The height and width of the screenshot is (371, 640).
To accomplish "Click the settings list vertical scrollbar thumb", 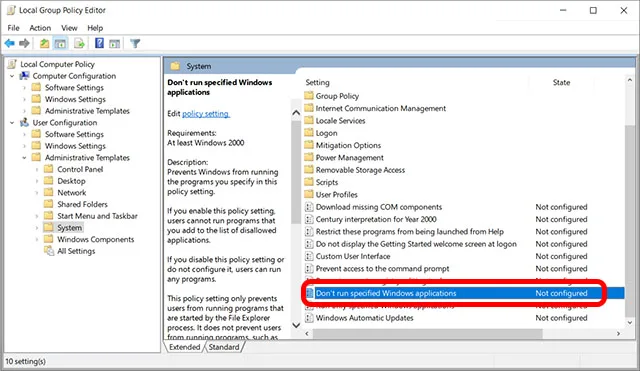I will click(630, 220).
